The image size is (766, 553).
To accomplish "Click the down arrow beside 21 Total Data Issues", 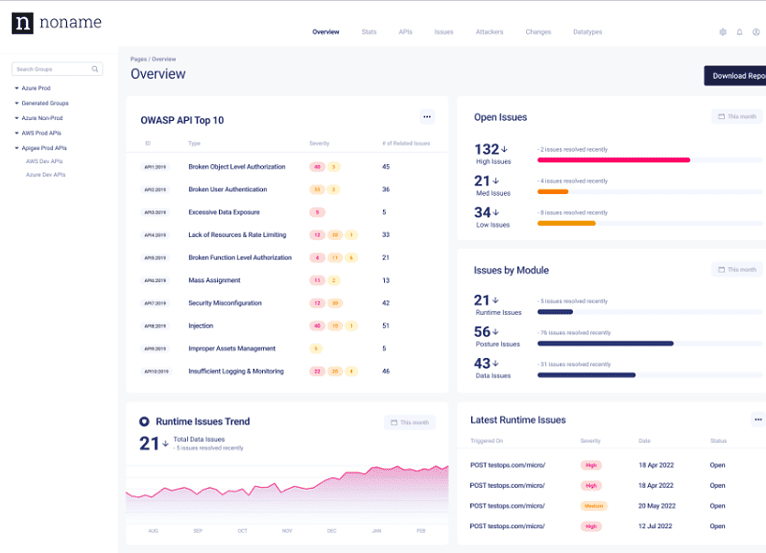I will 166,444.
